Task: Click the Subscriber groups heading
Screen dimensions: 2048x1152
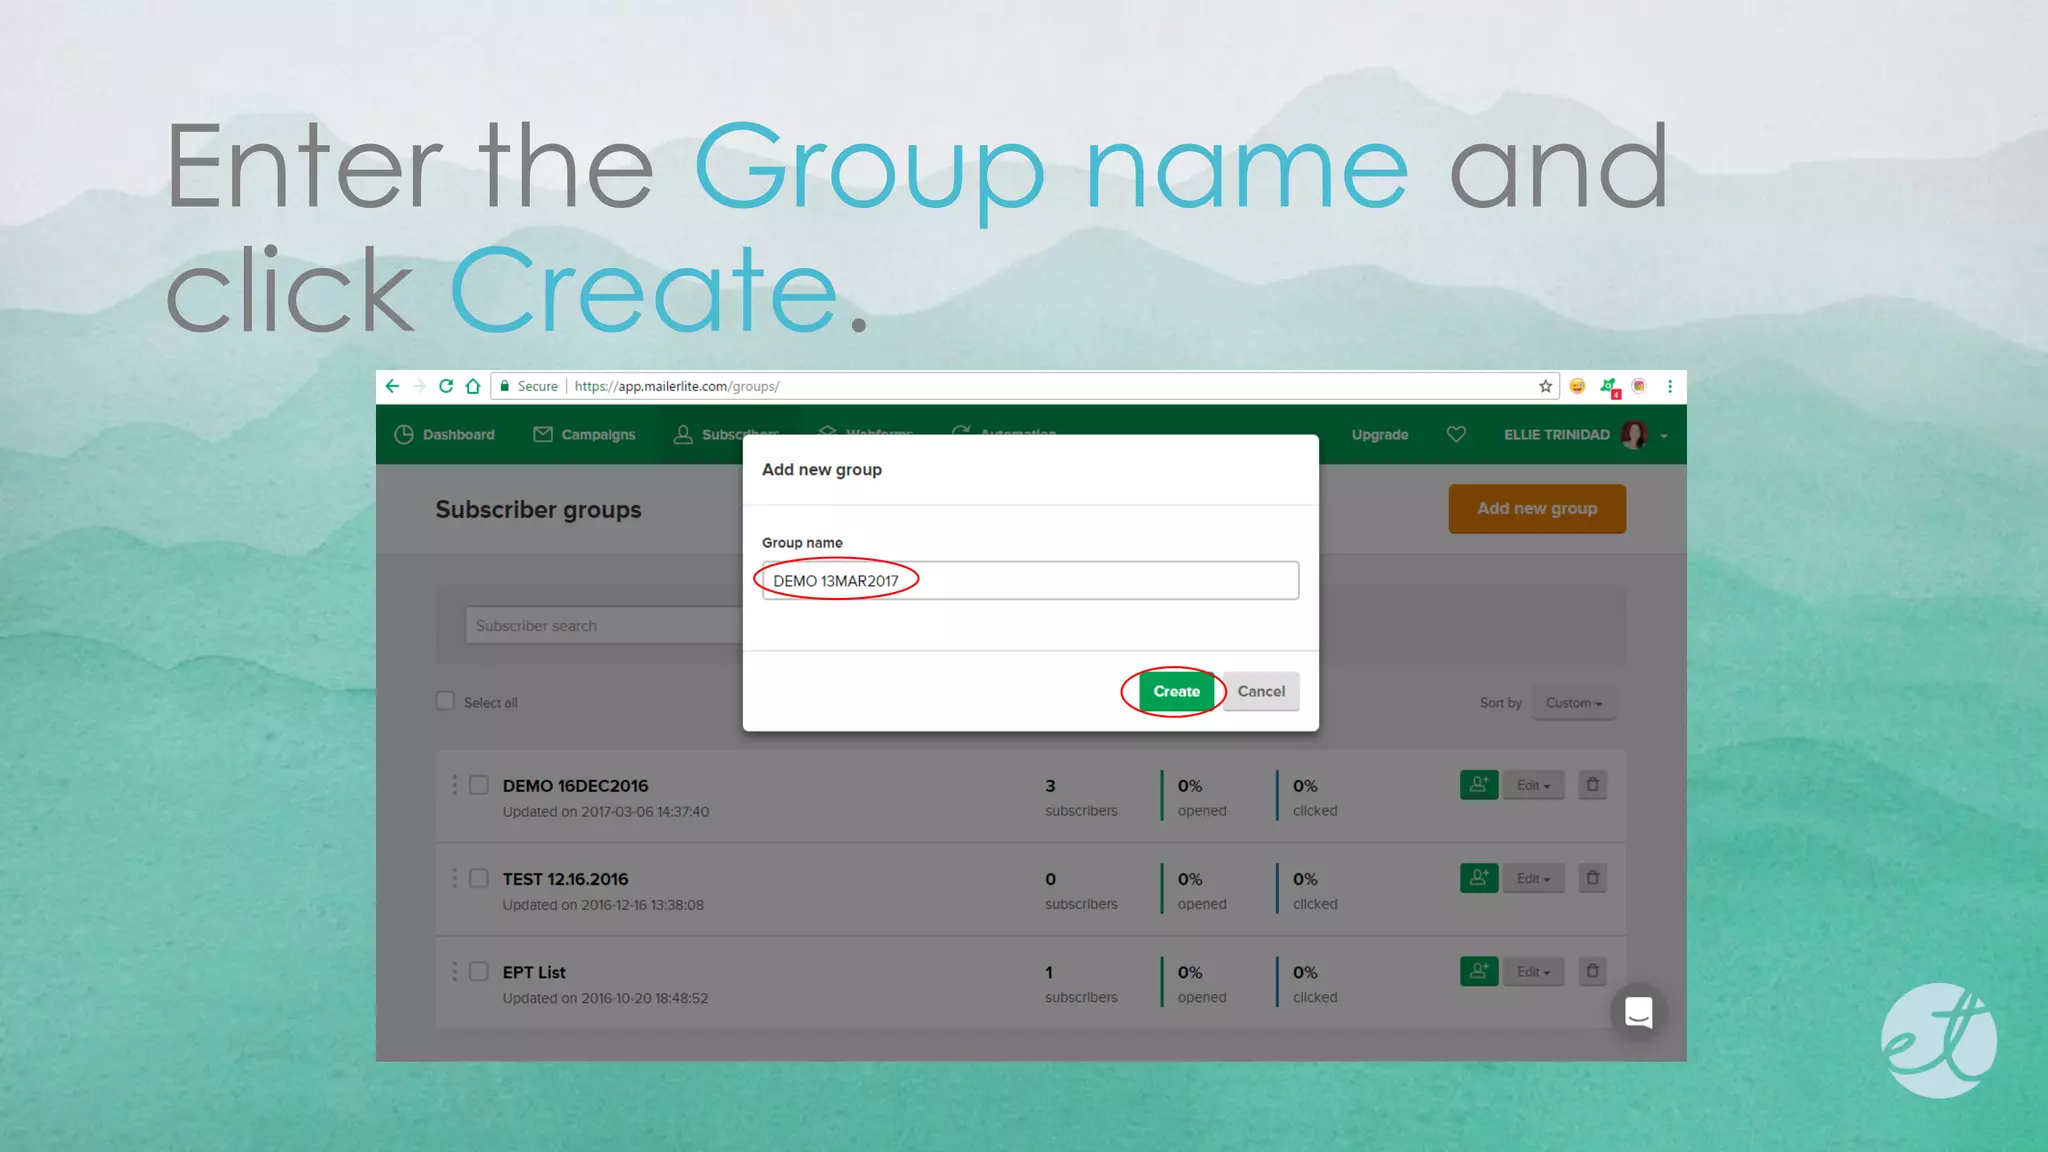Action: tap(538, 510)
